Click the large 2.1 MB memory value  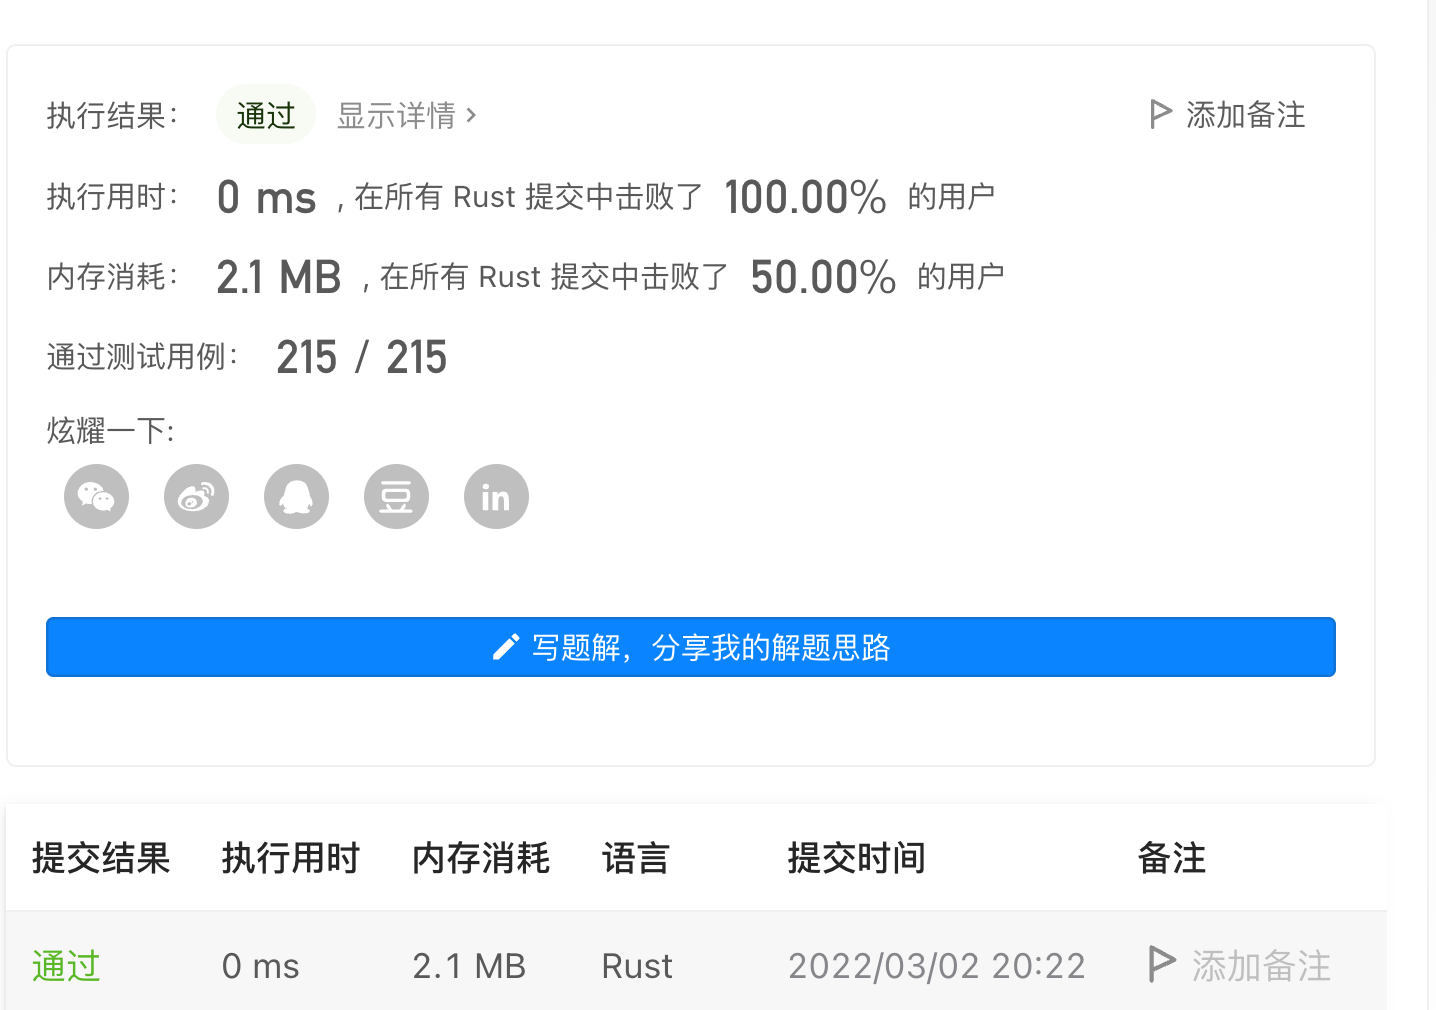tap(279, 277)
